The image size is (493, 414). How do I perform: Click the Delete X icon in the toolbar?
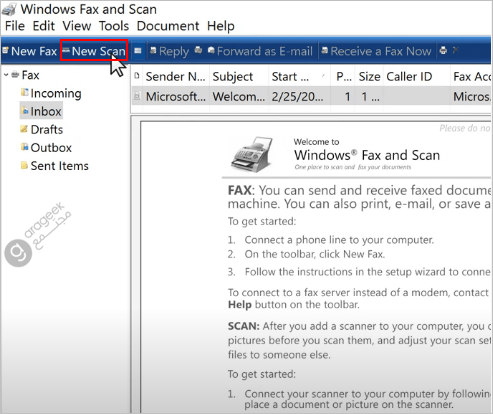(x=455, y=50)
